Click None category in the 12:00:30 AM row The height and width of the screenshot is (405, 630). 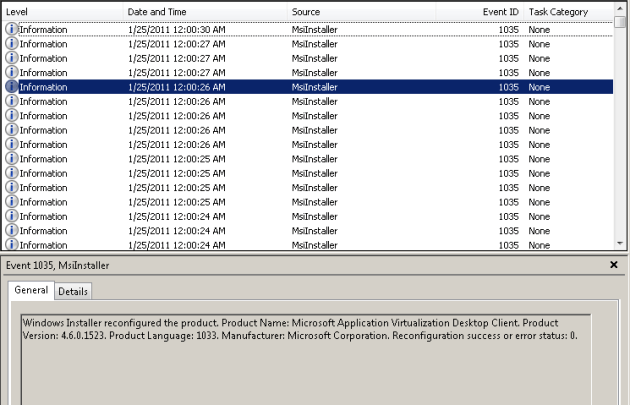point(539,30)
